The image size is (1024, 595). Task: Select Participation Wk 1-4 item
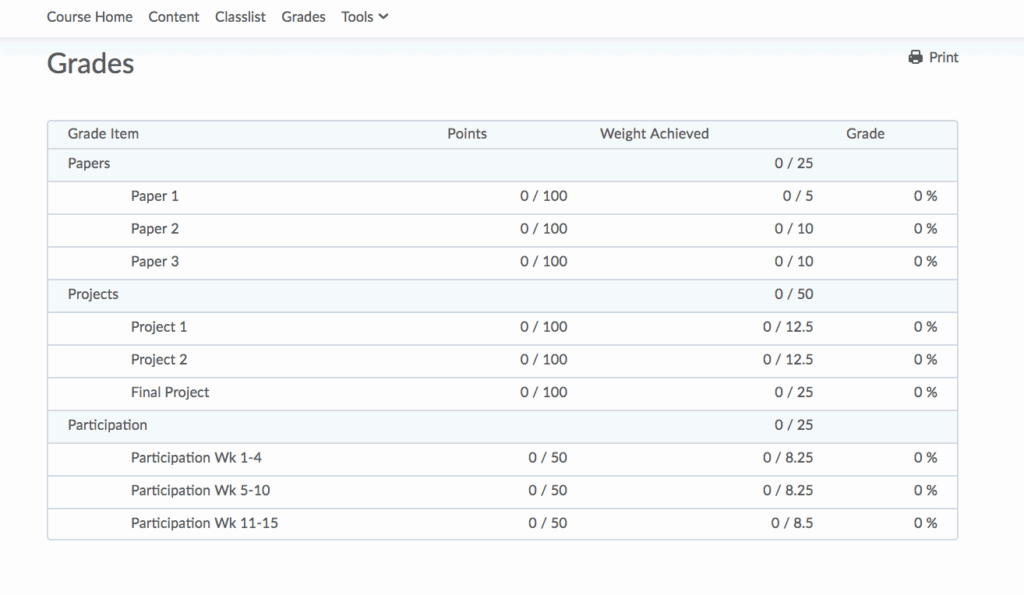[x=196, y=458]
